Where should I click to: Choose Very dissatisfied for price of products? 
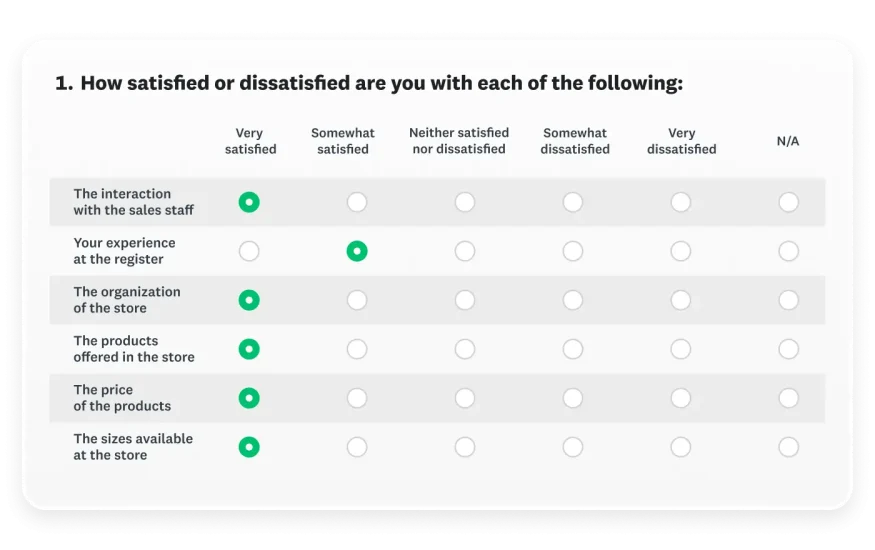coord(681,399)
